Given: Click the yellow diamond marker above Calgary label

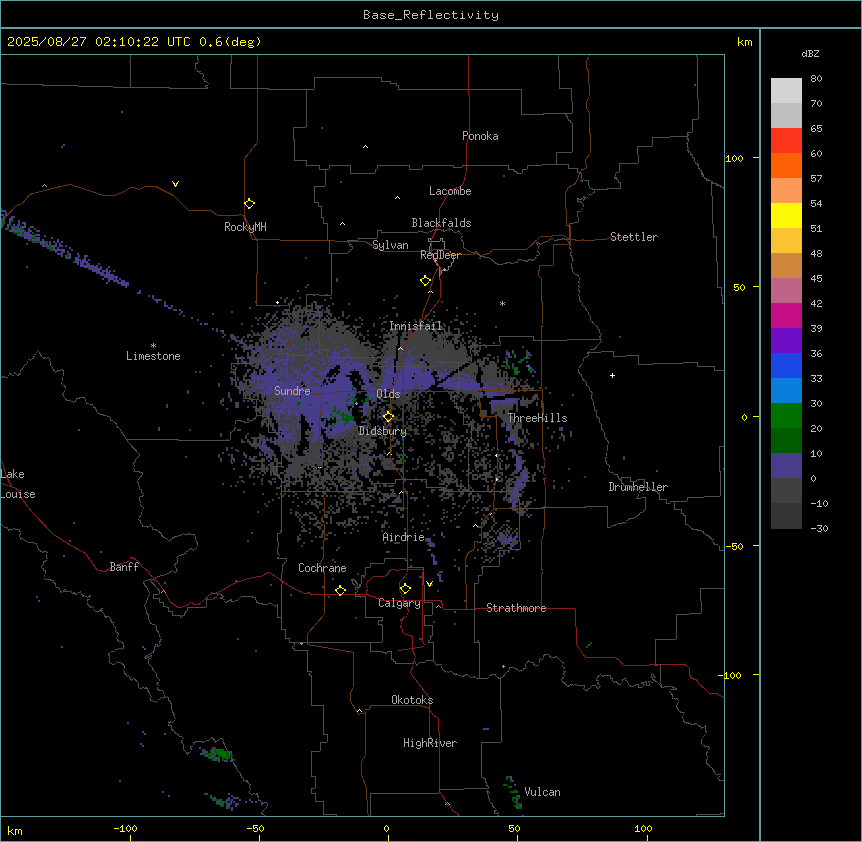Looking at the screenshot, I should click(x=405, y=589).
